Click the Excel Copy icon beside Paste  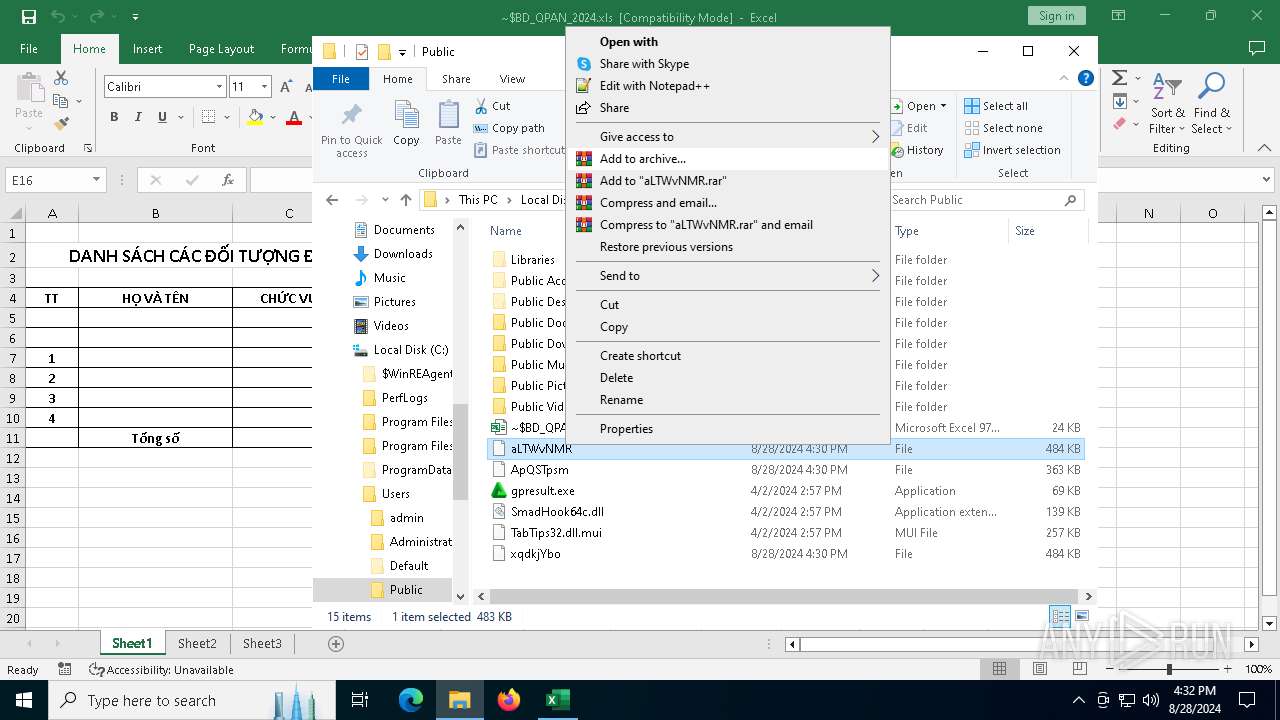tap(61, 101)
